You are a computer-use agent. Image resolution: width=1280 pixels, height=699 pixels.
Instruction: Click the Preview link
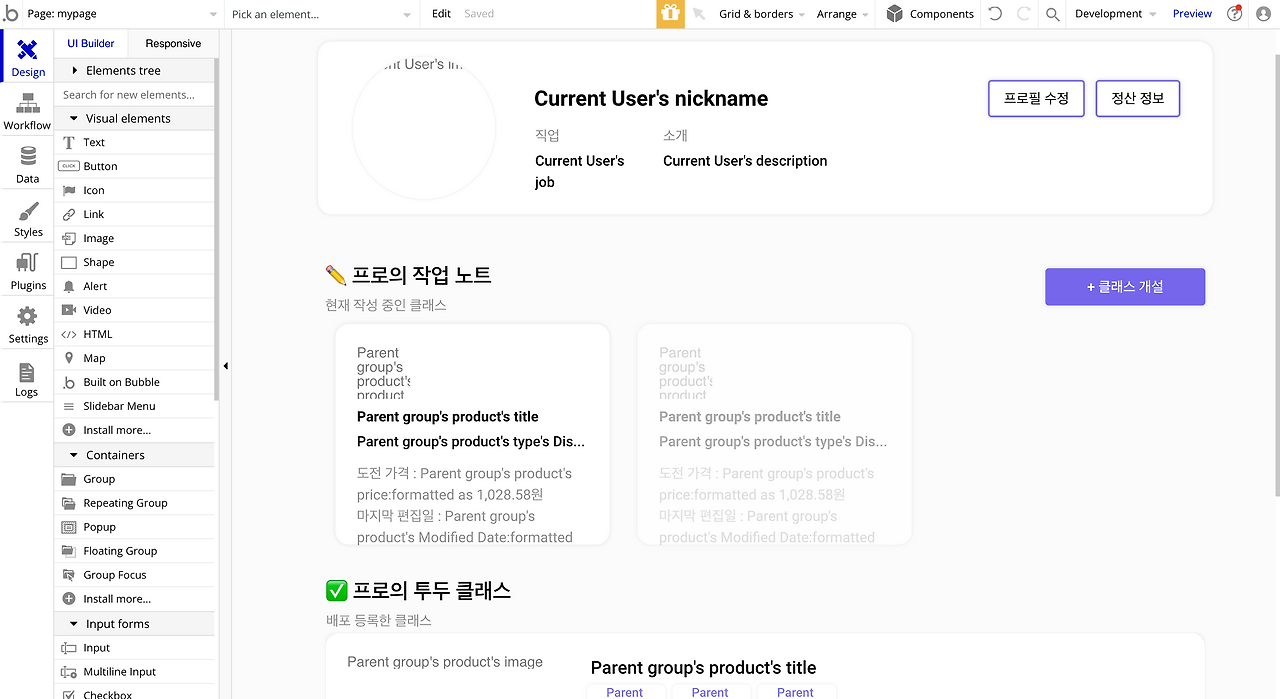pyautogui.click(x=1192, y=14)
